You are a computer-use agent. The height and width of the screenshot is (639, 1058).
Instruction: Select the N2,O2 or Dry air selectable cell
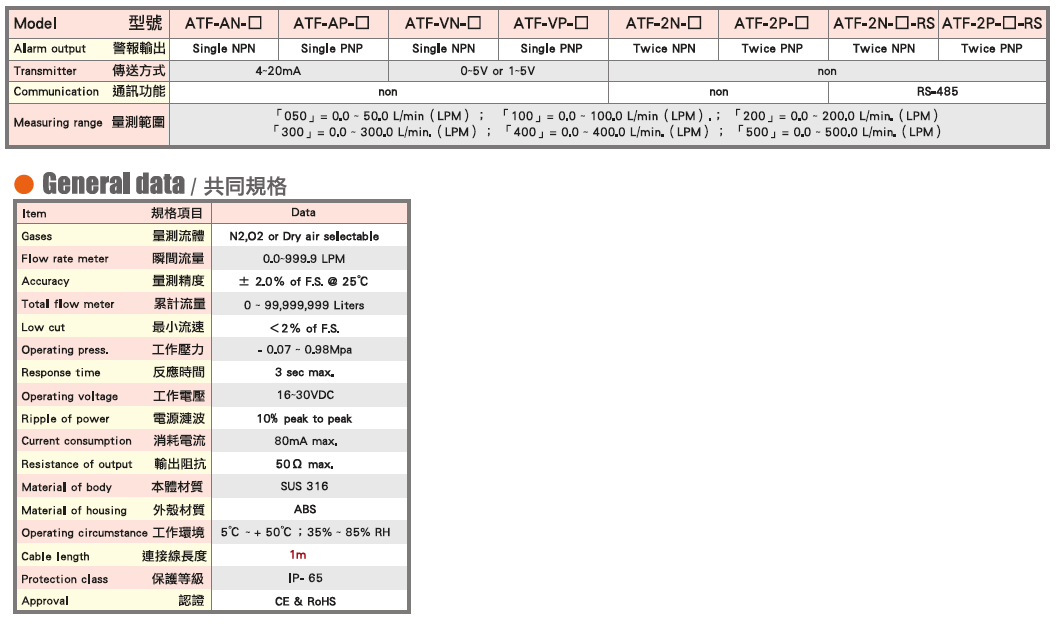point(304,236)
